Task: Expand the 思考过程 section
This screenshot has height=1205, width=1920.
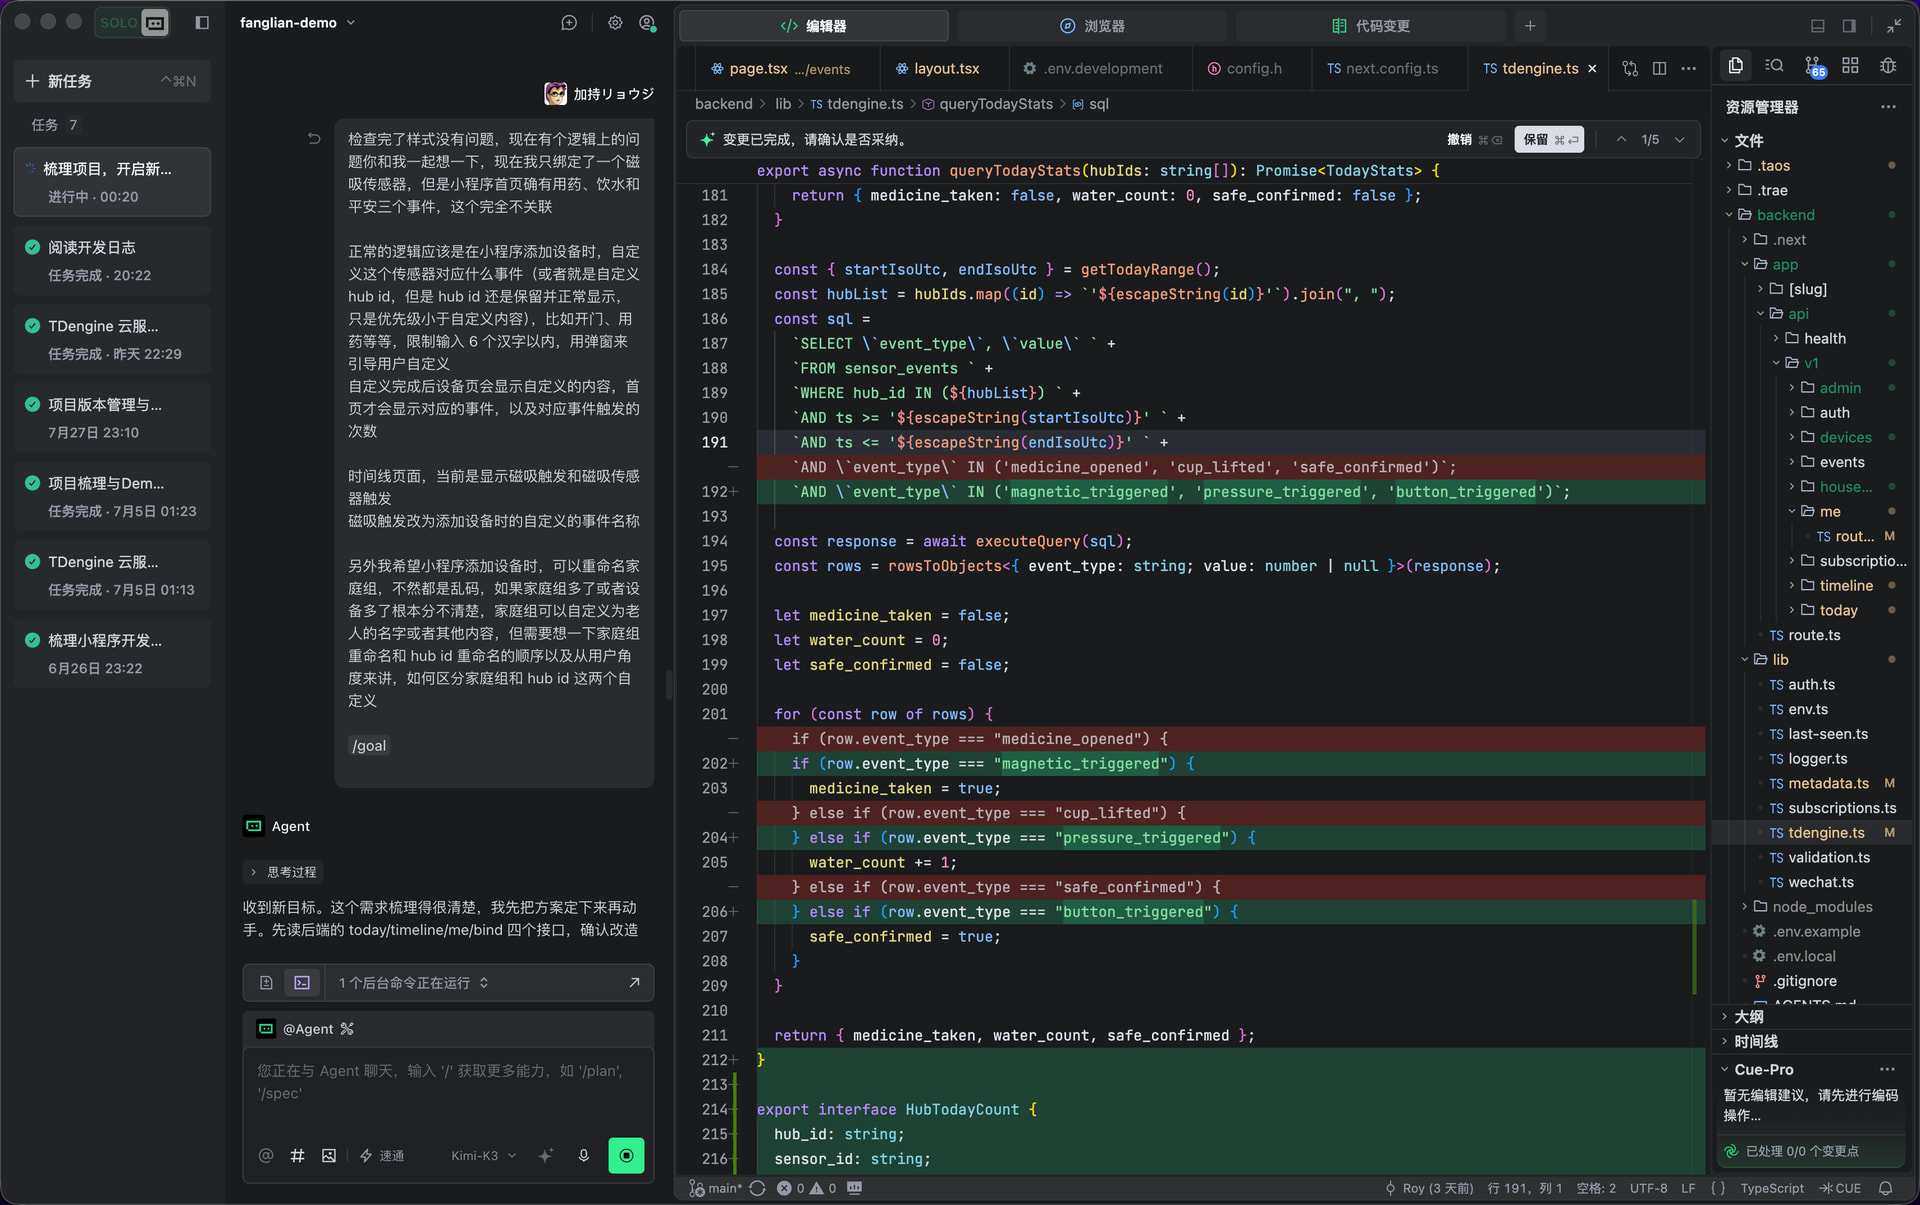Action: pos(283,872)
